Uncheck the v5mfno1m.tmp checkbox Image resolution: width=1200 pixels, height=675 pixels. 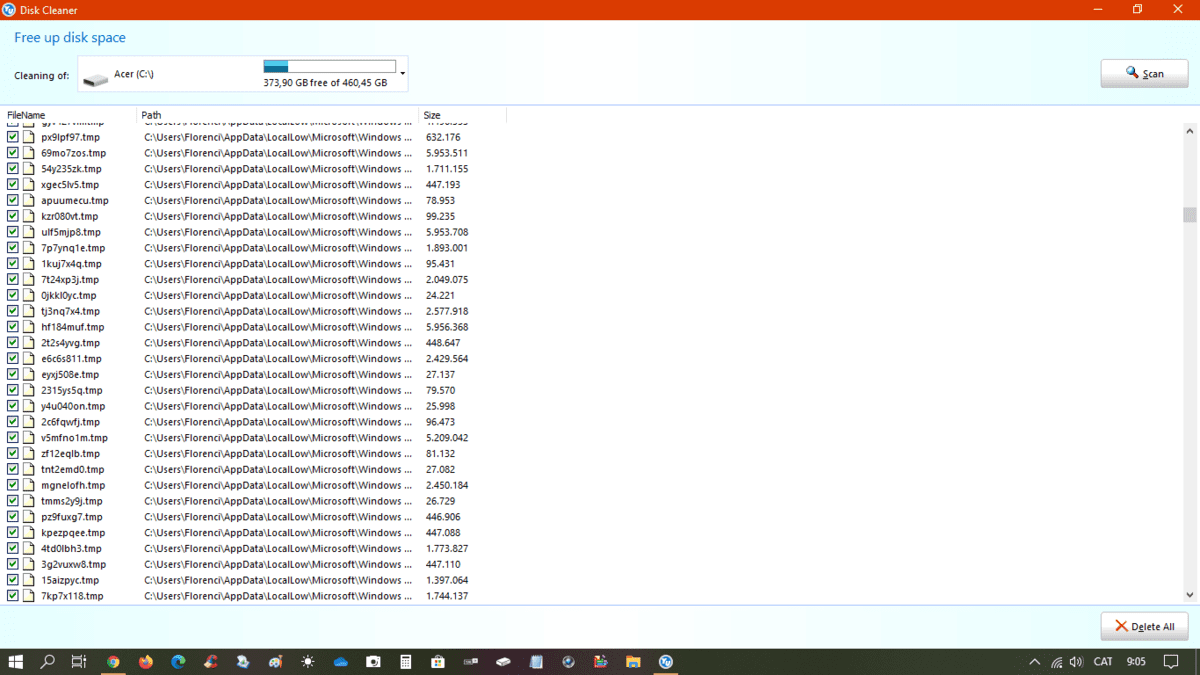(13, 438)
